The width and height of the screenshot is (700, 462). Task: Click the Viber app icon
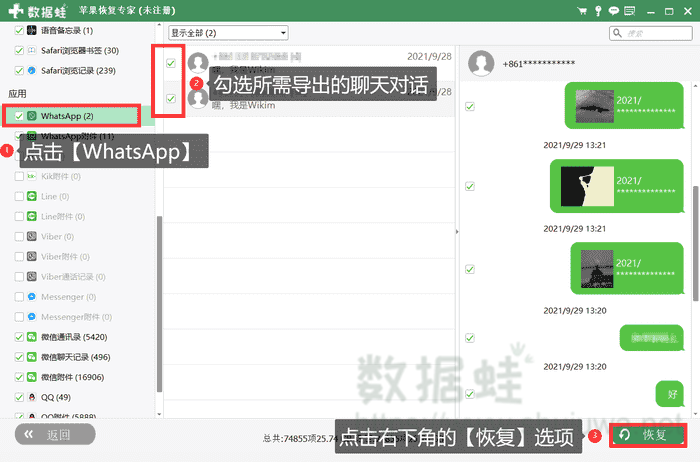(32, 237)
